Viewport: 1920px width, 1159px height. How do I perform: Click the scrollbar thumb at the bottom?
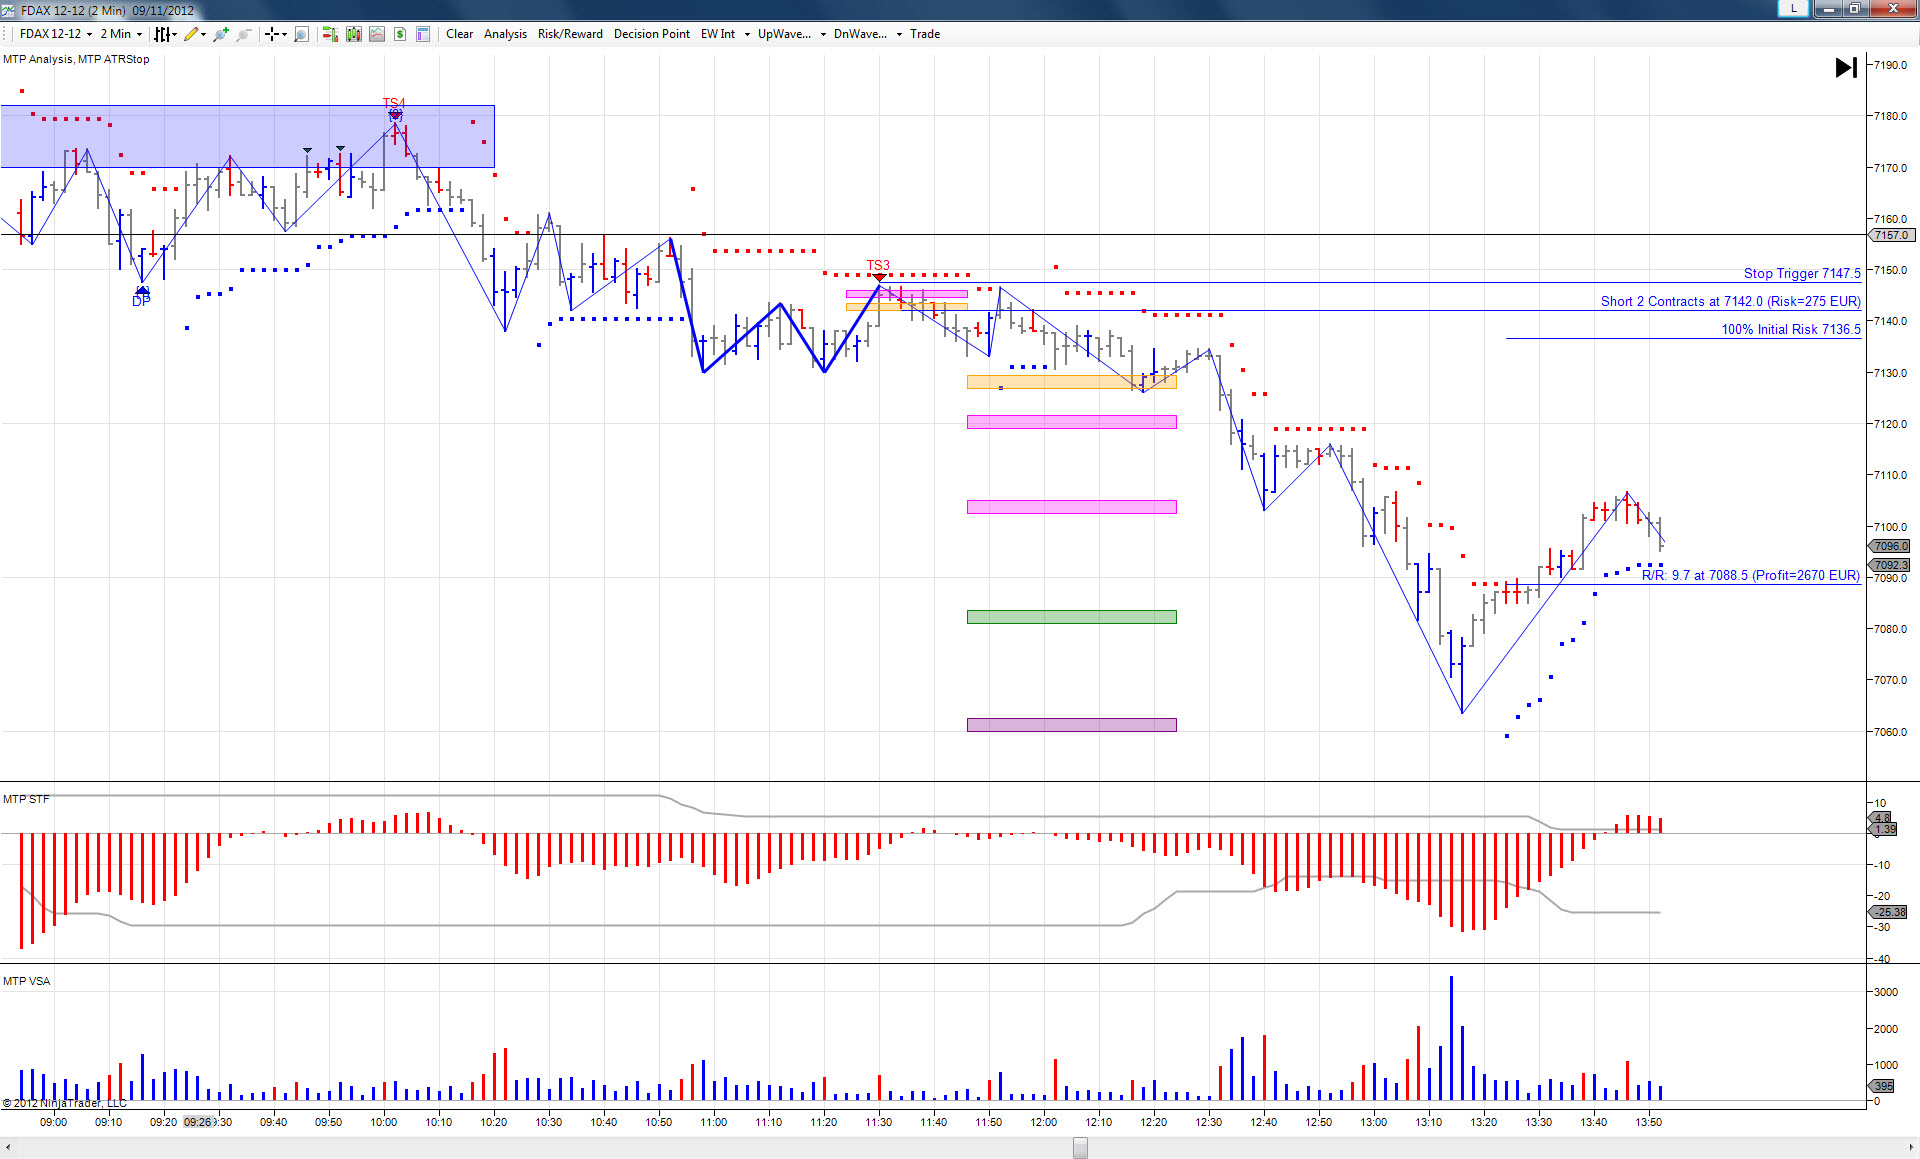point(1080,1148)
